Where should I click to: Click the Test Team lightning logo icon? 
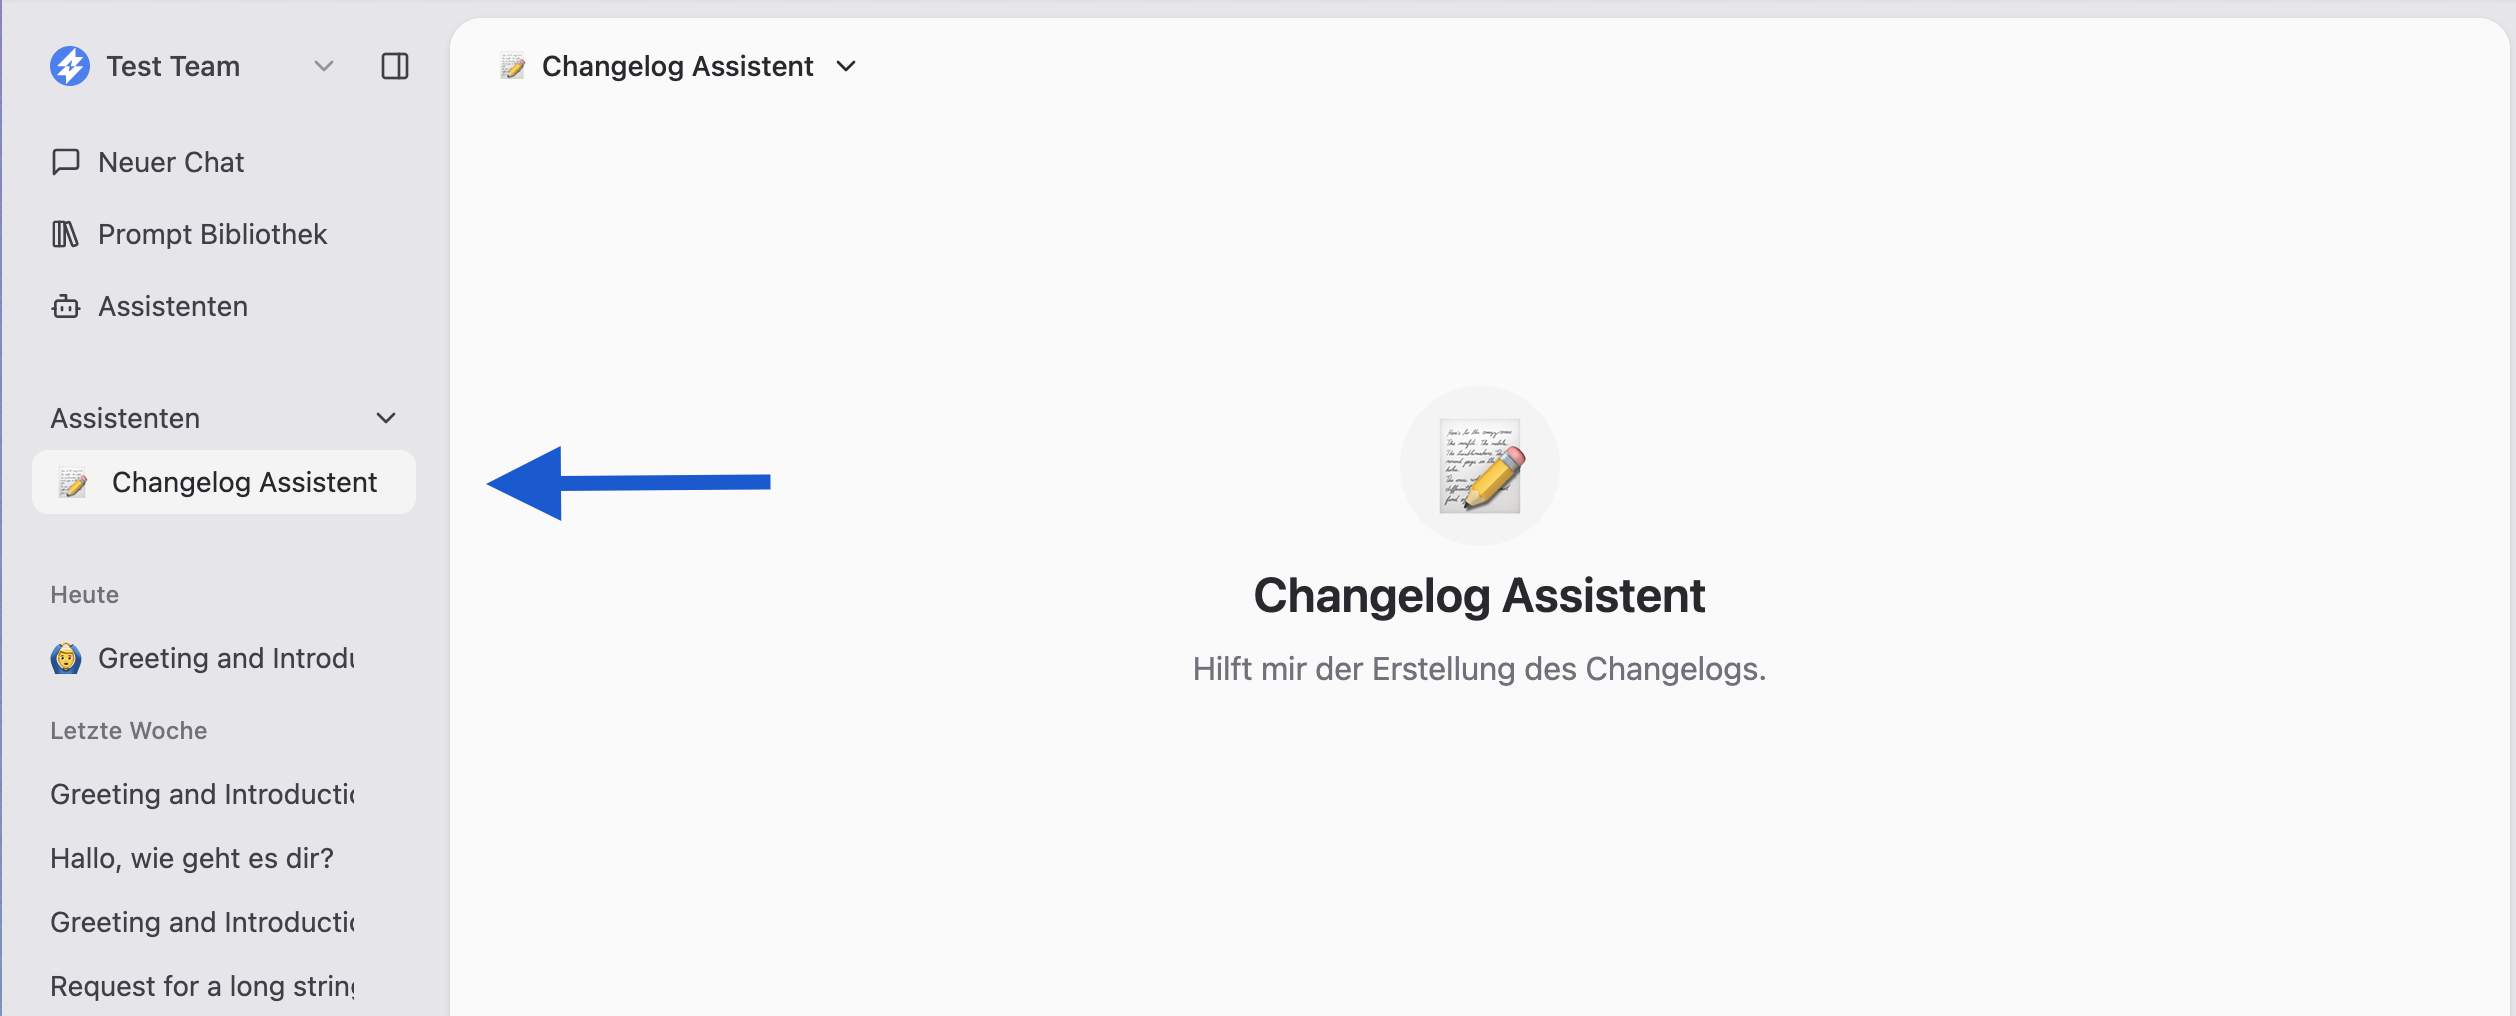(70, 66)
